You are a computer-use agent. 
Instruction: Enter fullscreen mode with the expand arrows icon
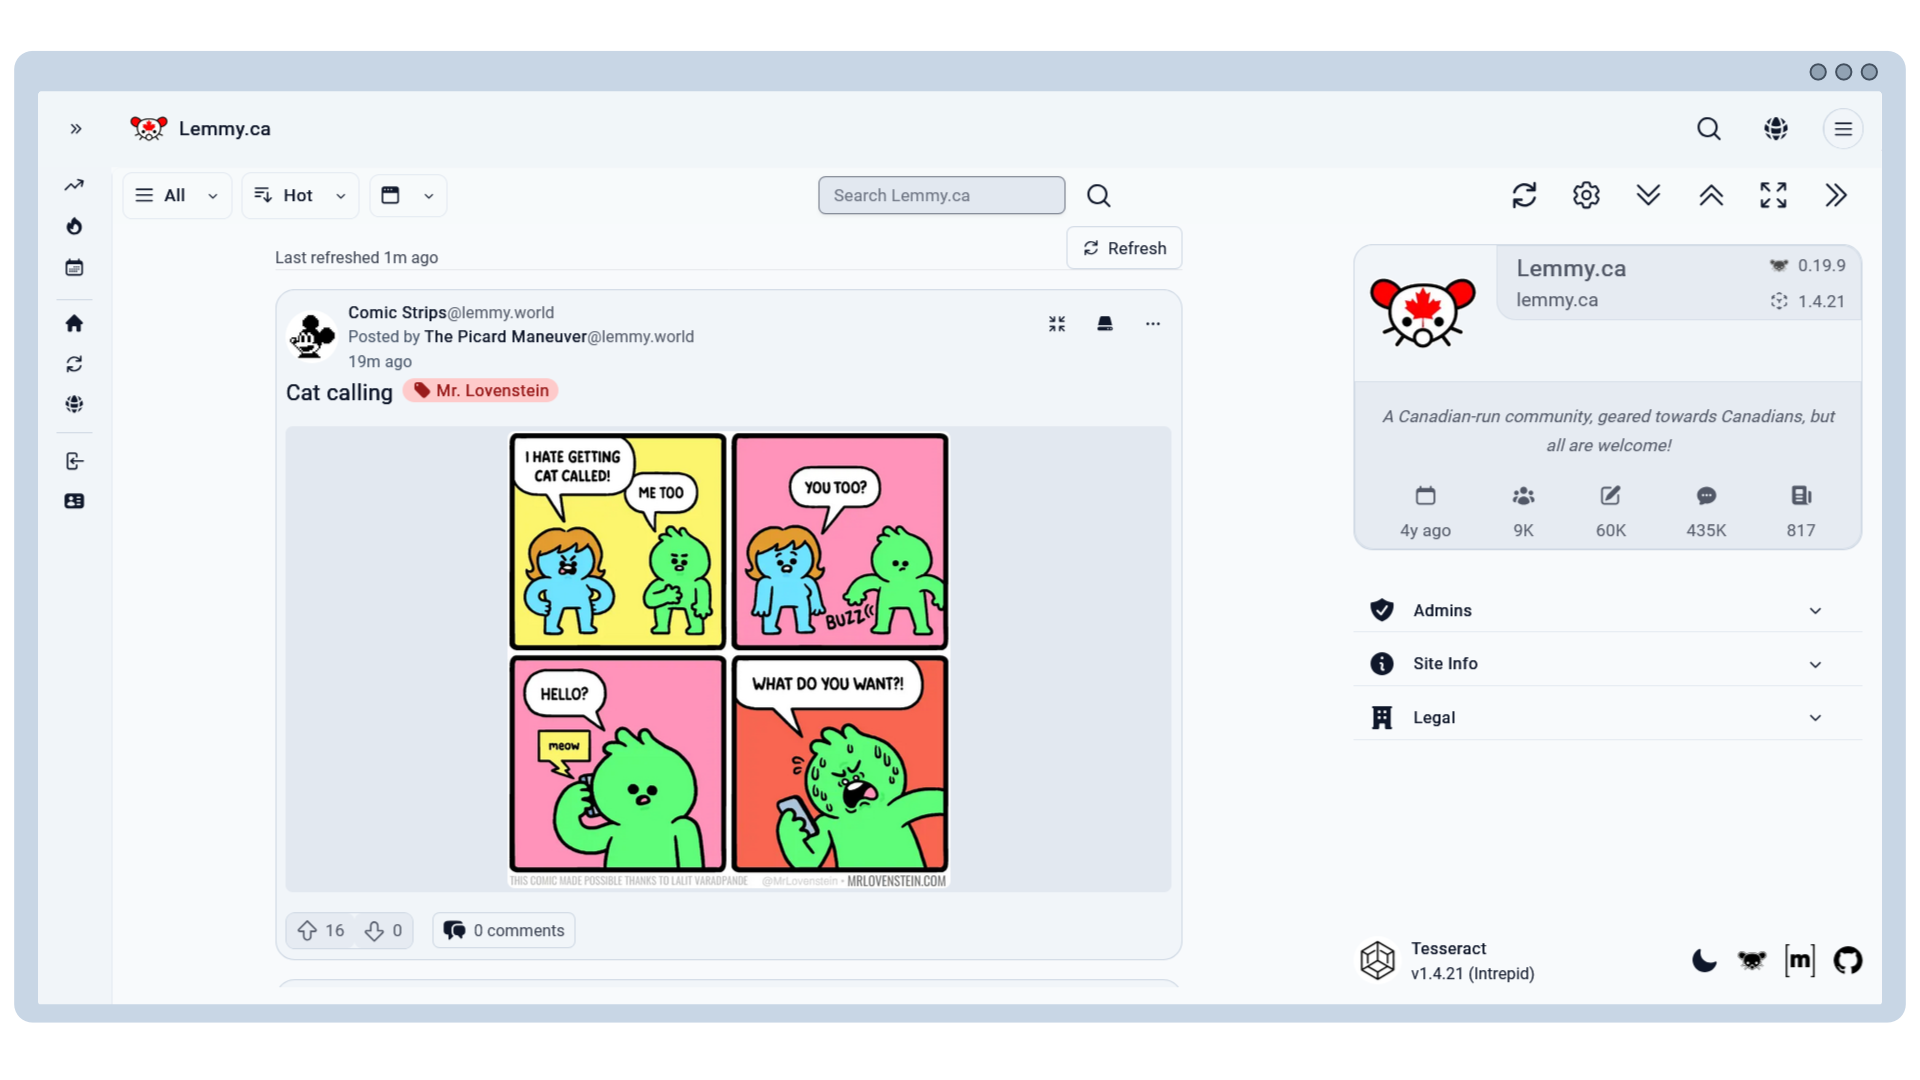click(1773, 195)
